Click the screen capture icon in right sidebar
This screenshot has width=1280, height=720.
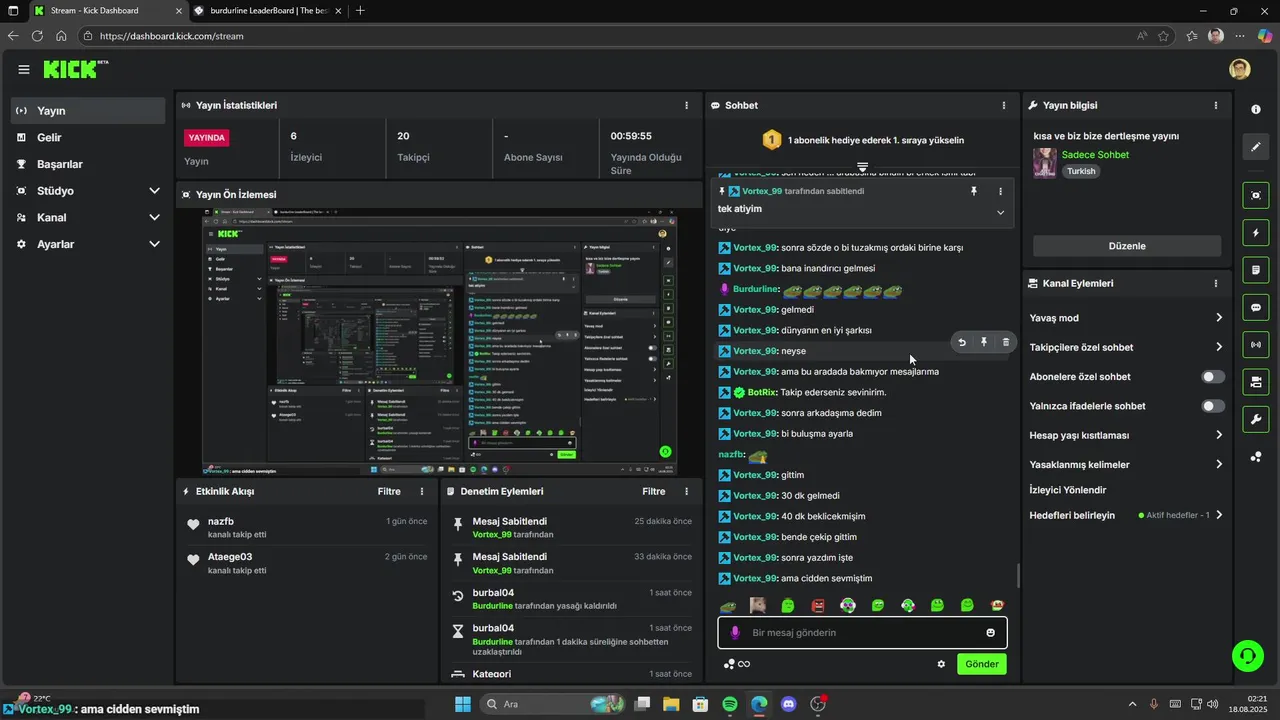(1256, 195)
